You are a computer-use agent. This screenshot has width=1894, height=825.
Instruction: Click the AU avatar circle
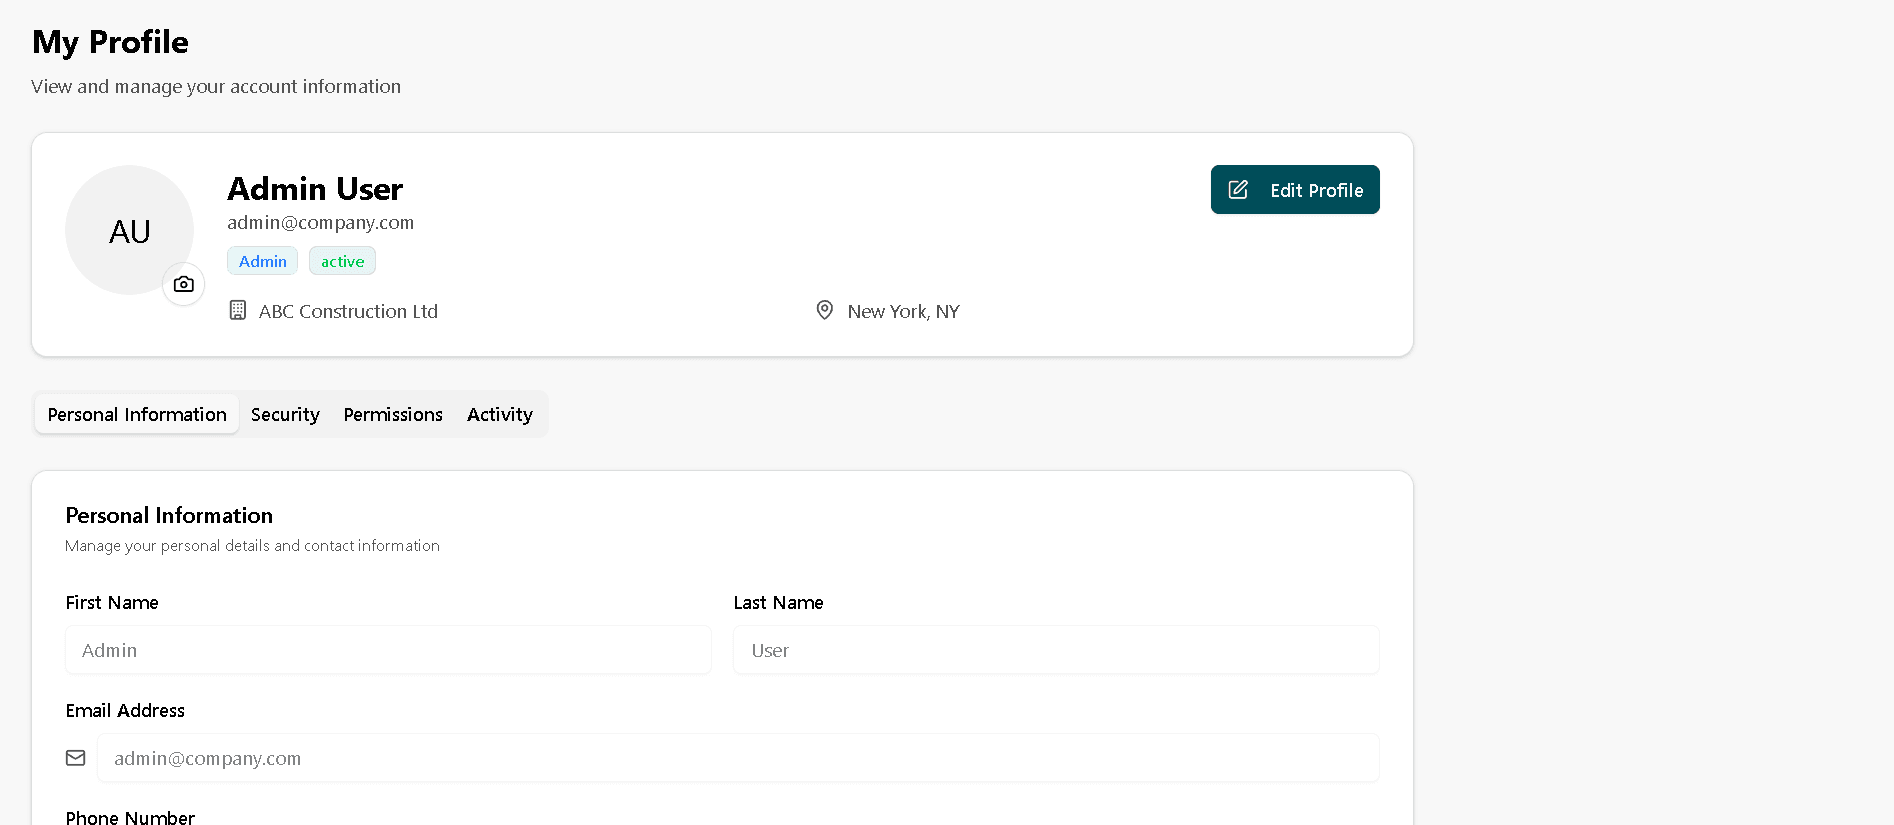click(x=129, y=230)
